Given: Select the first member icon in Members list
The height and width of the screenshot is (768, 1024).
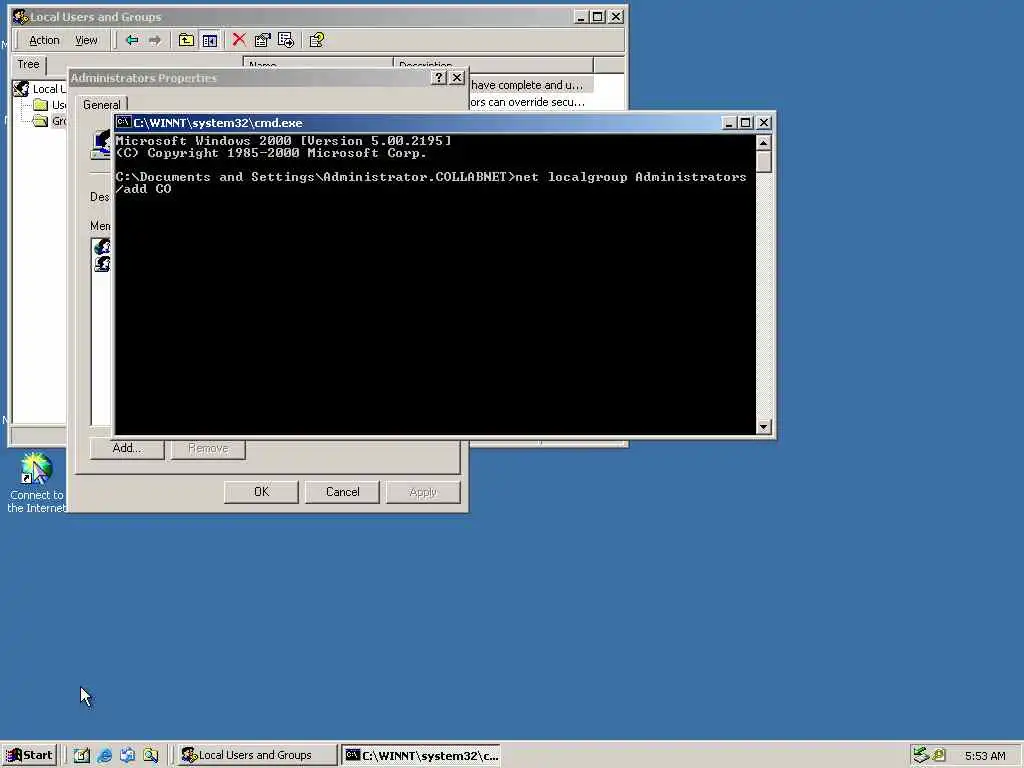Looking at the screenshot, I should pos(102,247).
